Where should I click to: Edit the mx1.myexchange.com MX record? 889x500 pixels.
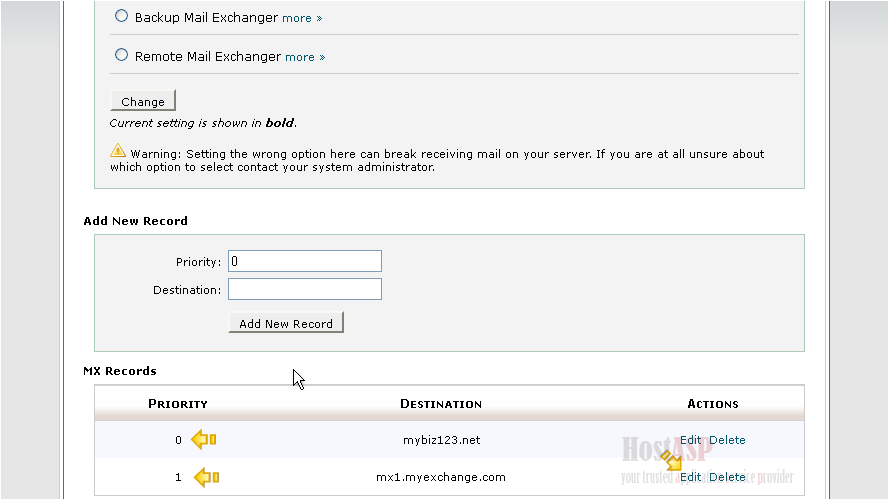691,477
